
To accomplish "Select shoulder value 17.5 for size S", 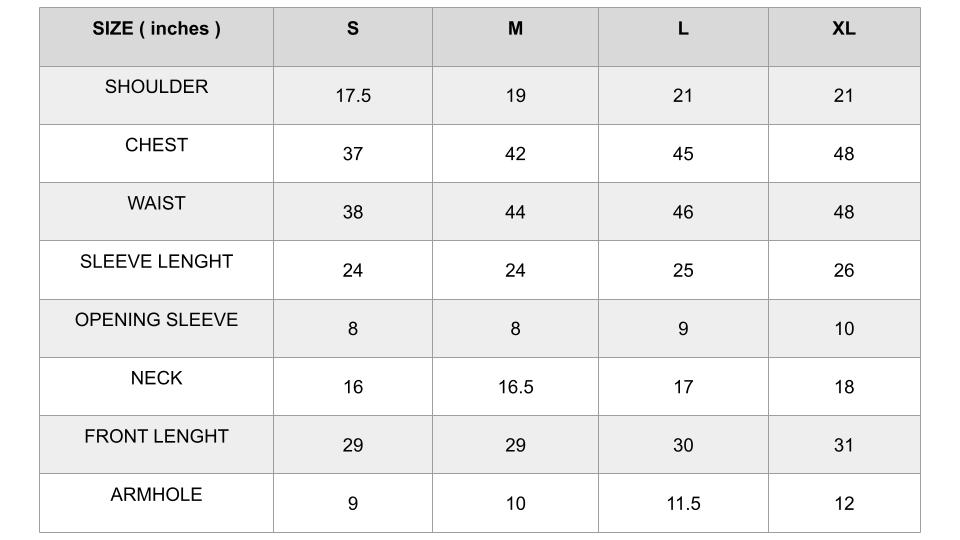I will coord(353,96).
